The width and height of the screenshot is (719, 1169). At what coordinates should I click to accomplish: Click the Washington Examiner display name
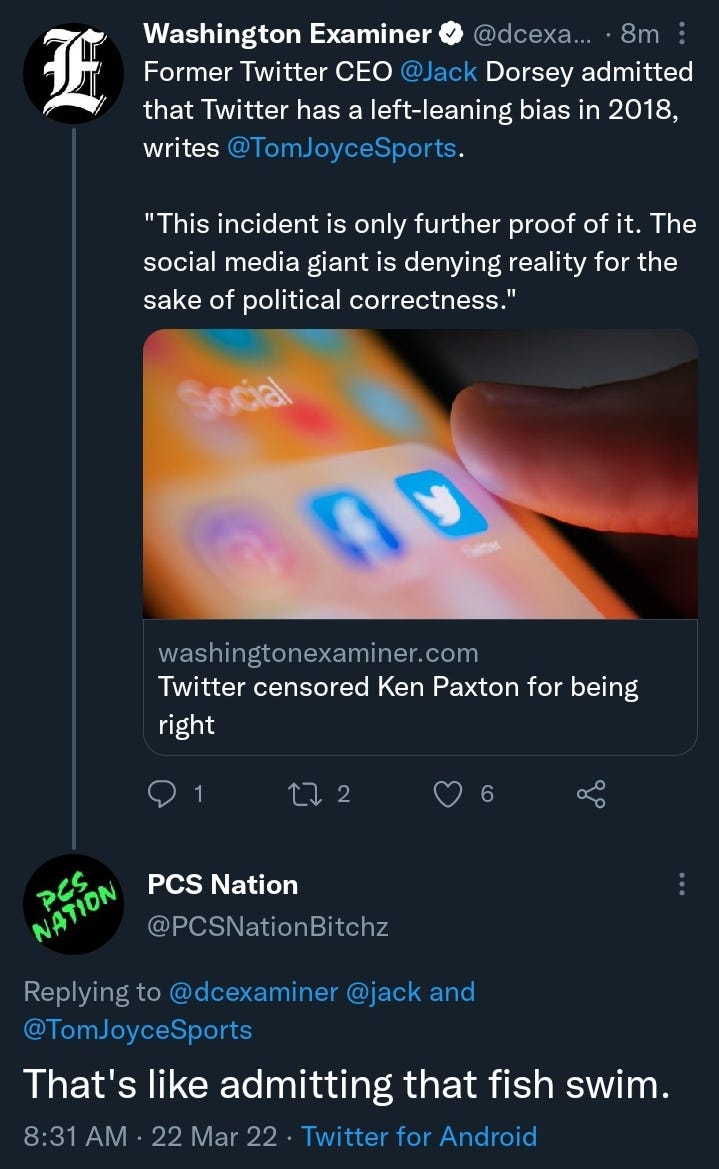(287, 34)
